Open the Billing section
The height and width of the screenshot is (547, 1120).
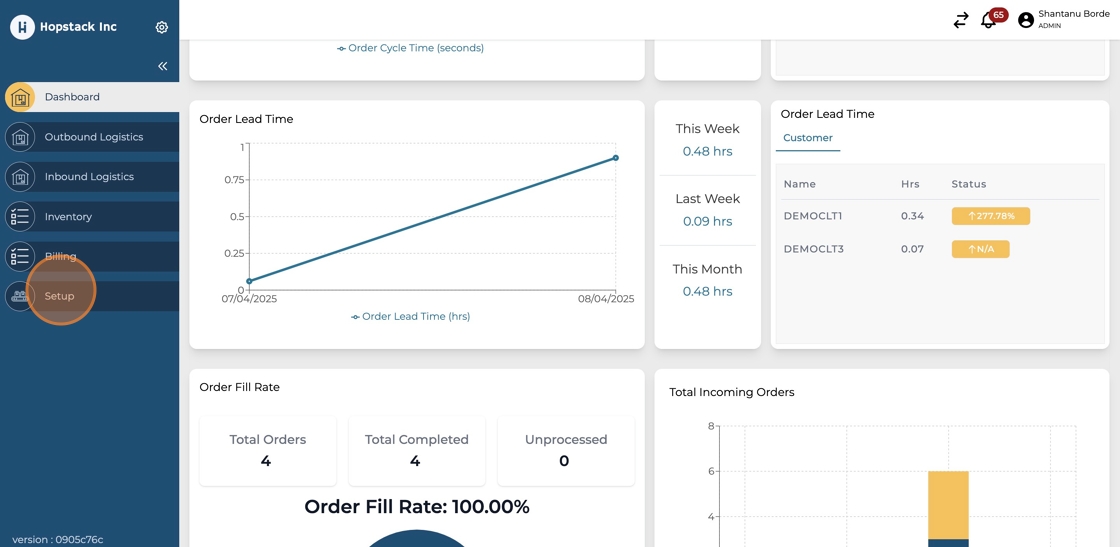[60, 256]
